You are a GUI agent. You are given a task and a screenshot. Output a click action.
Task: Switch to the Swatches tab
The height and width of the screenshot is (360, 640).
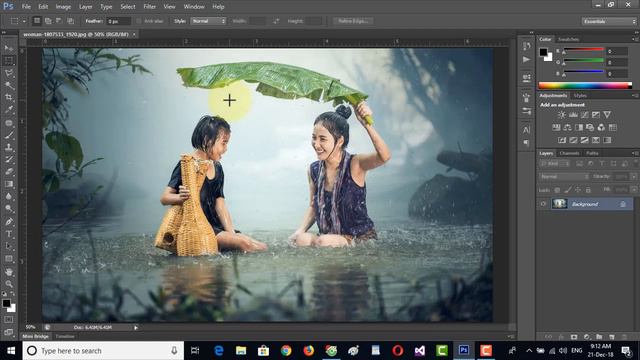(568, 39)
